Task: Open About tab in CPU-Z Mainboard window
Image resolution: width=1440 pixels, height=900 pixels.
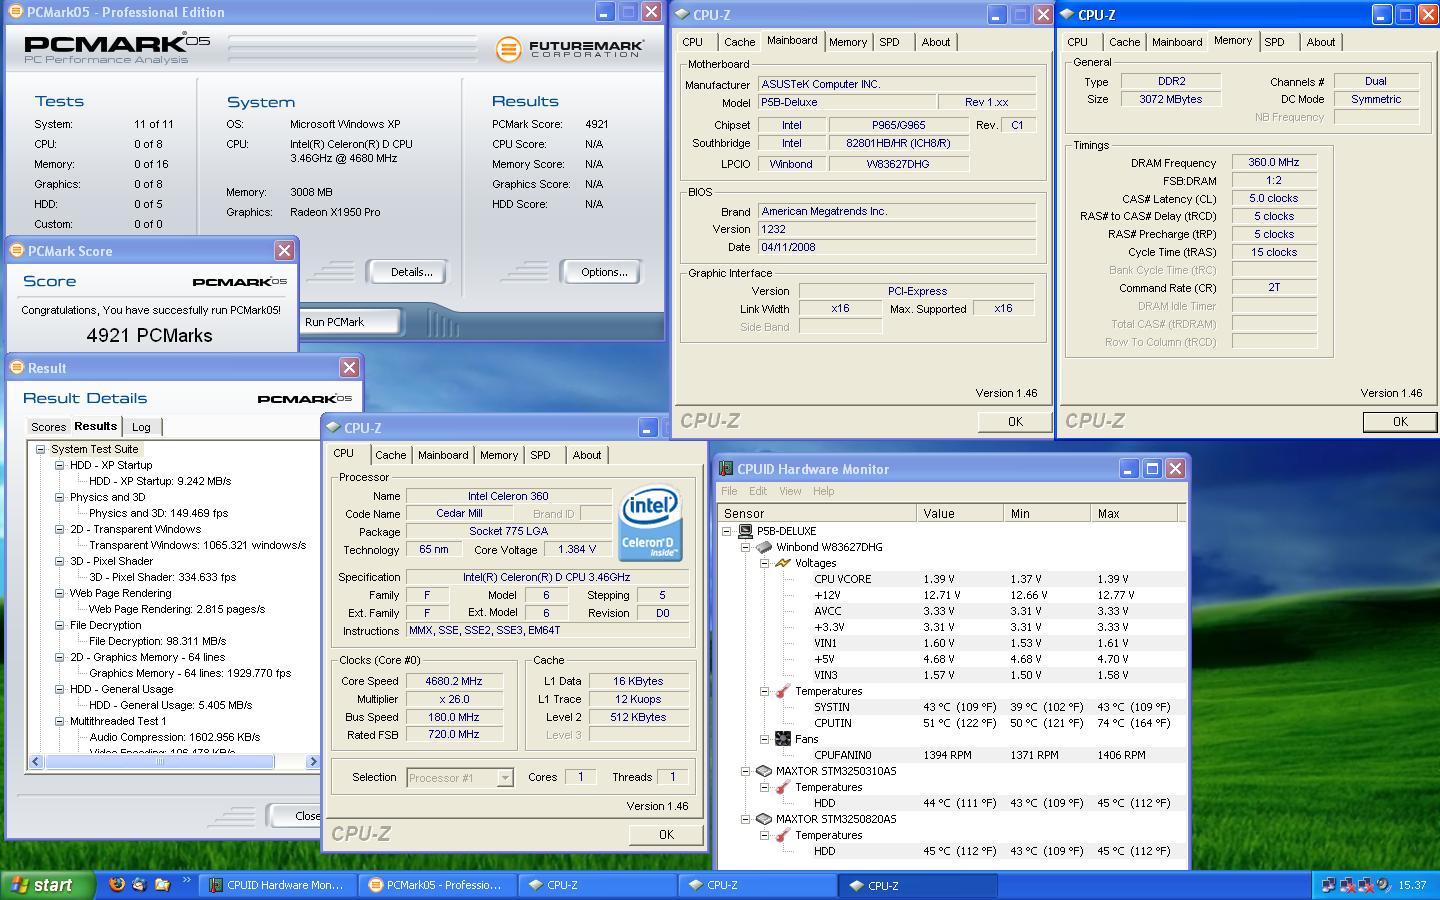Action: (936, 42)
